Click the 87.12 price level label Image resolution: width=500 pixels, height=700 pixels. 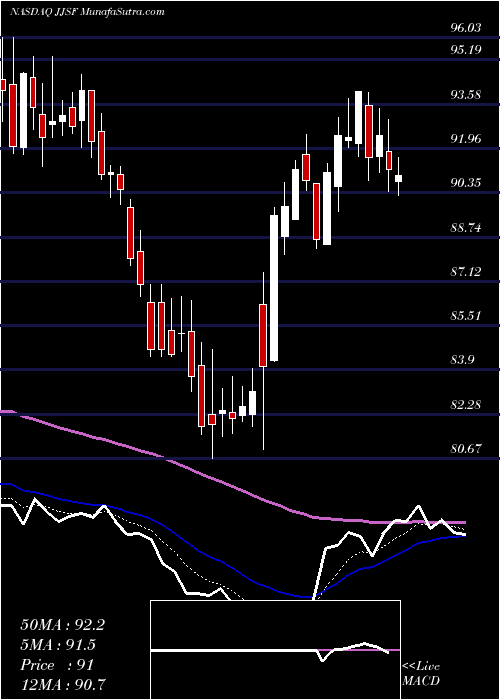[x=466, y=271]
